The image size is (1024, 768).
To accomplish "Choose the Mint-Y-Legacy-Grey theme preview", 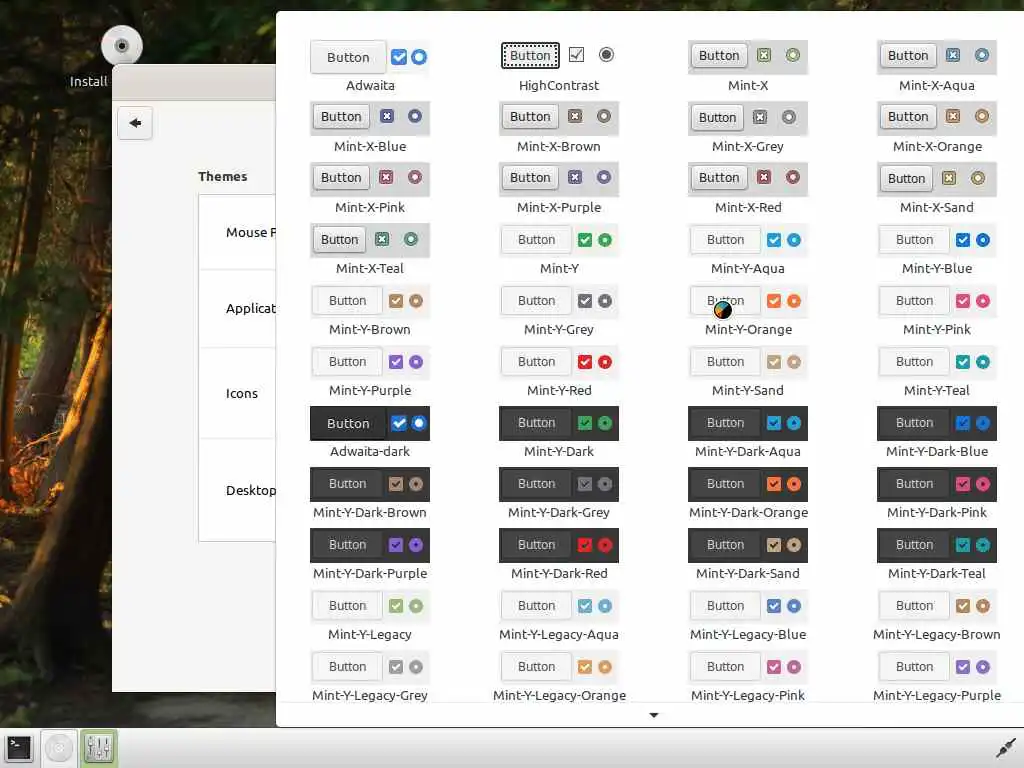I will click(x=370, y=667).
